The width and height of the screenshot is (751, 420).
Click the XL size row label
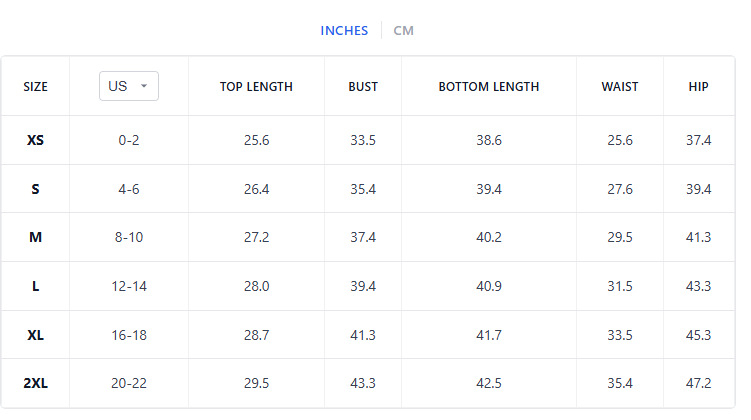coord(35,335)
